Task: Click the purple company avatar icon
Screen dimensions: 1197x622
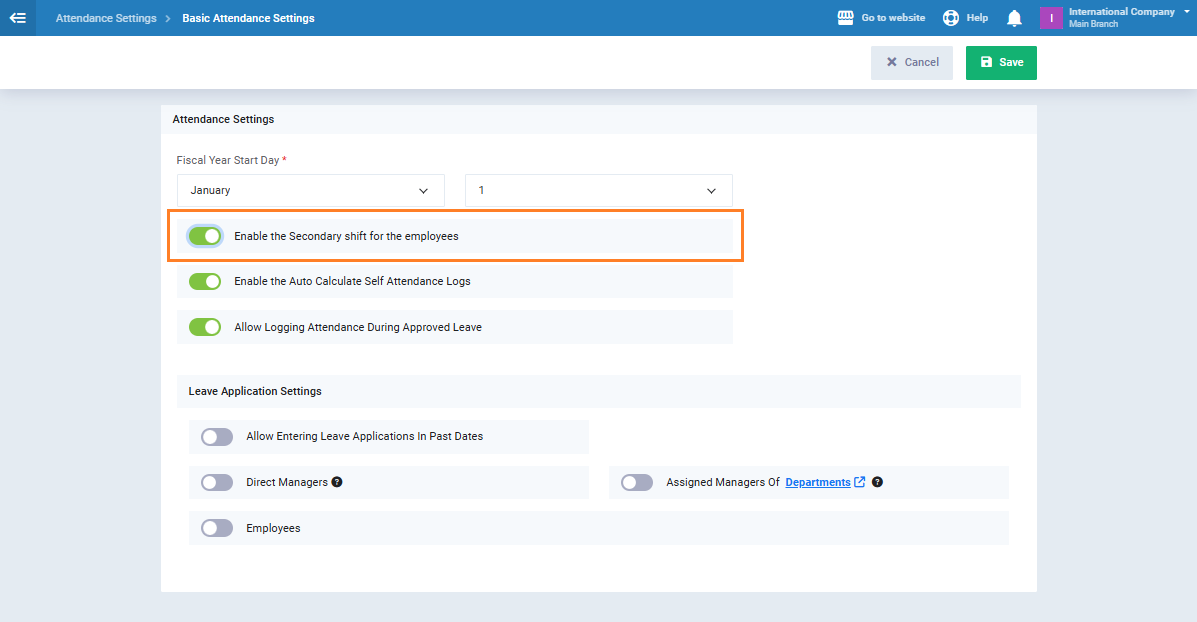Action: (x=1051, y=18)
